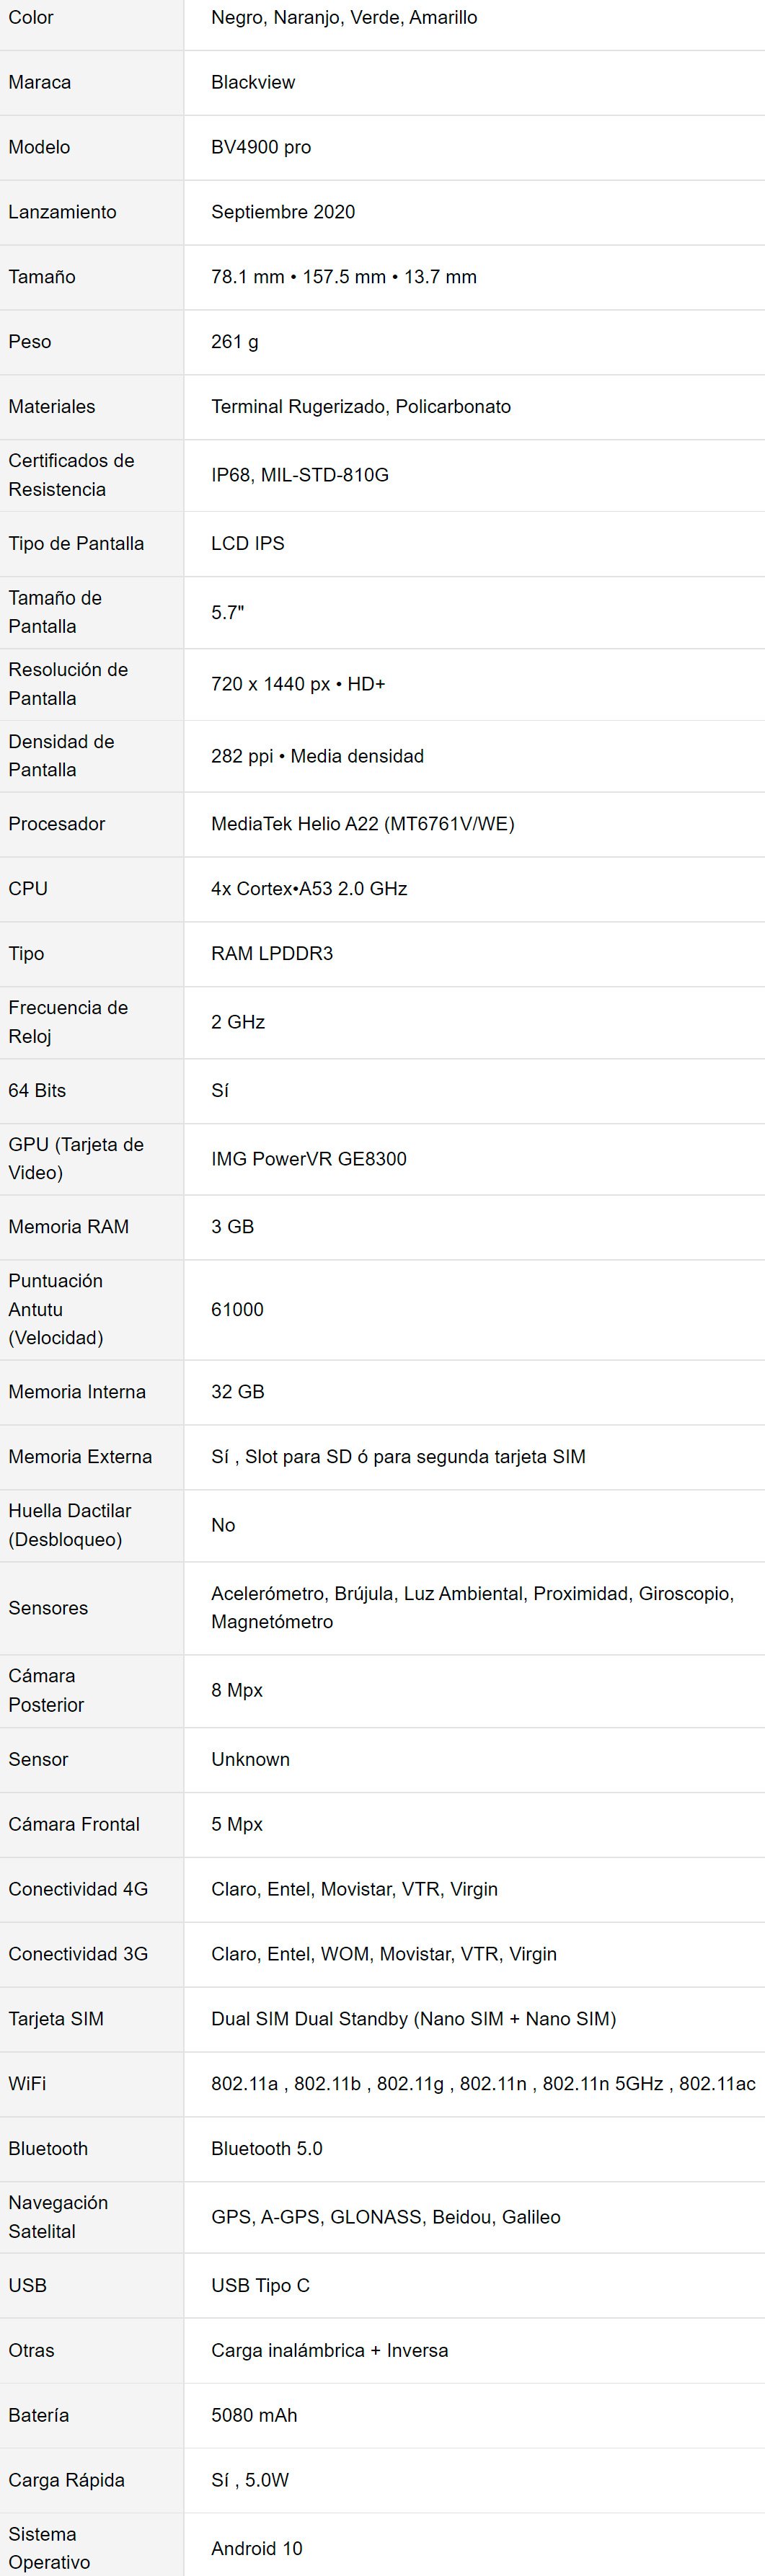Select the BV4900 pro model text
The image size is (765, 2576).
[x=261, y=147]
